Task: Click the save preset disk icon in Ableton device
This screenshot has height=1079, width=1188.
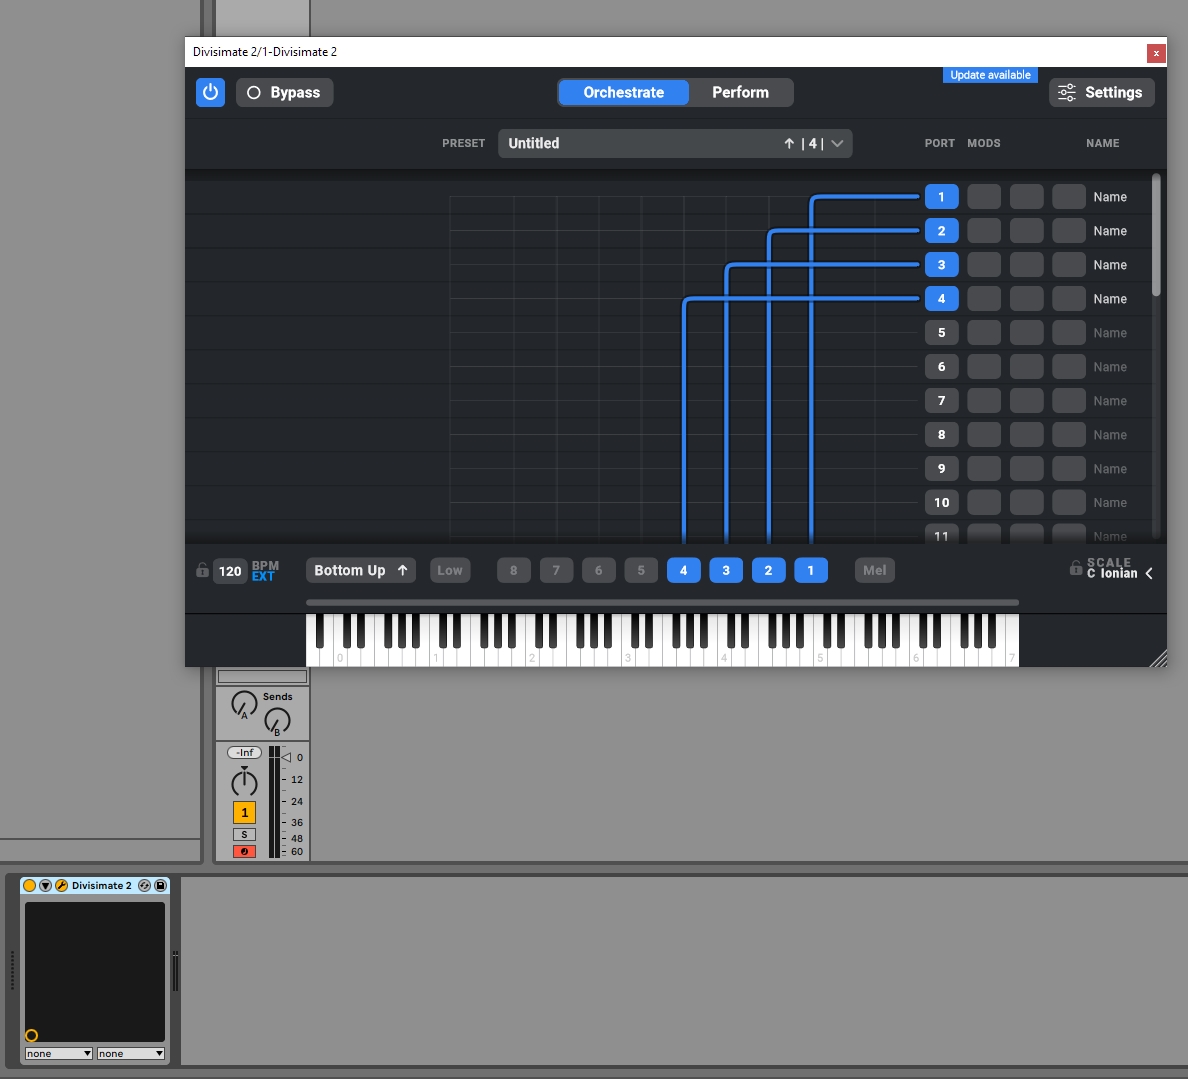Action: click(160, 885)
